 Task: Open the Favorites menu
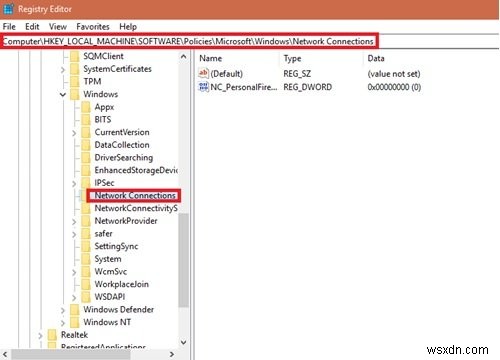click(x=93, y=27)
